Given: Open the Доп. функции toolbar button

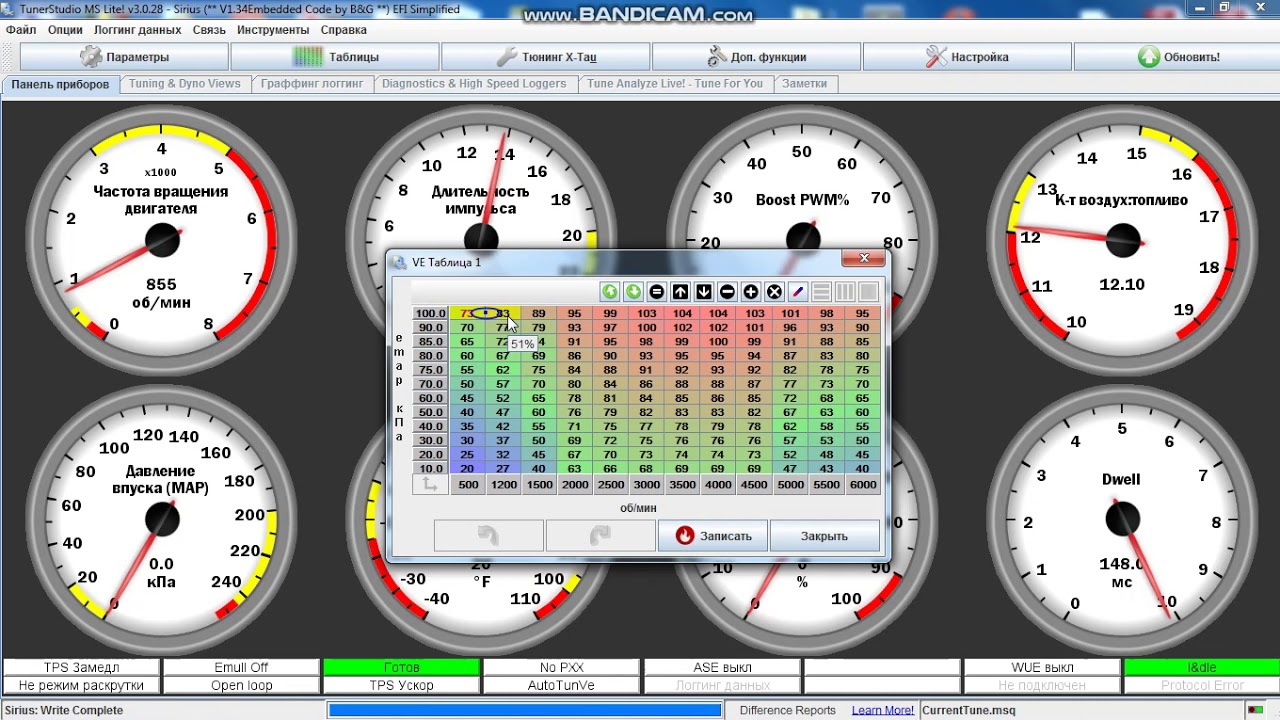Looking at the screenshot, I should [x=757, y=57].
